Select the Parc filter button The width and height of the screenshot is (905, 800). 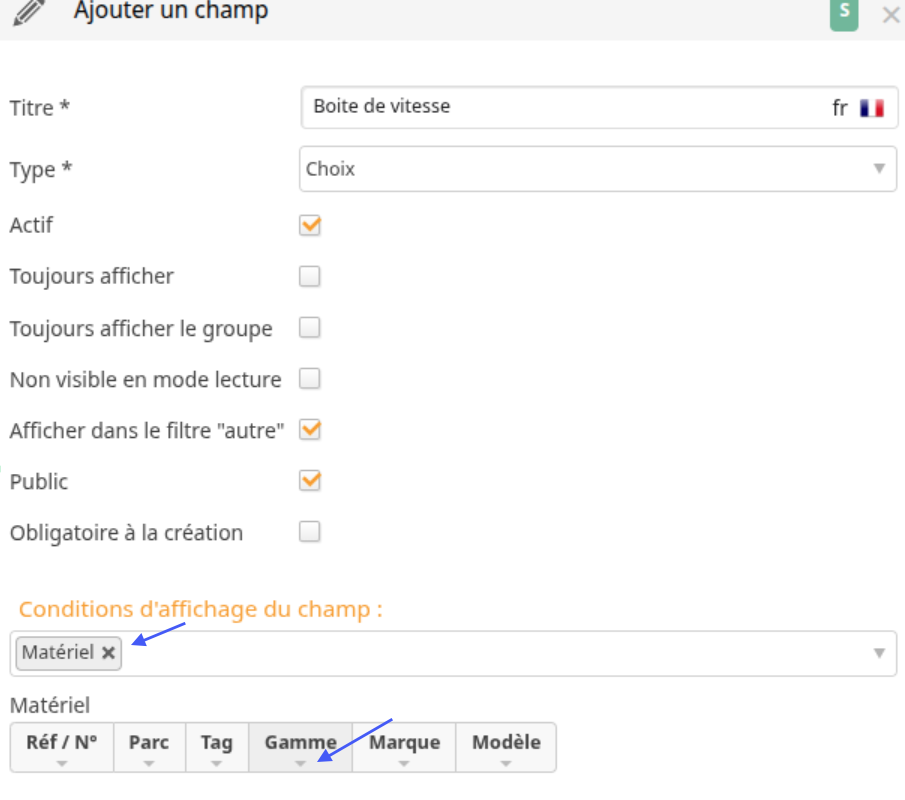[x=149, y=747]
